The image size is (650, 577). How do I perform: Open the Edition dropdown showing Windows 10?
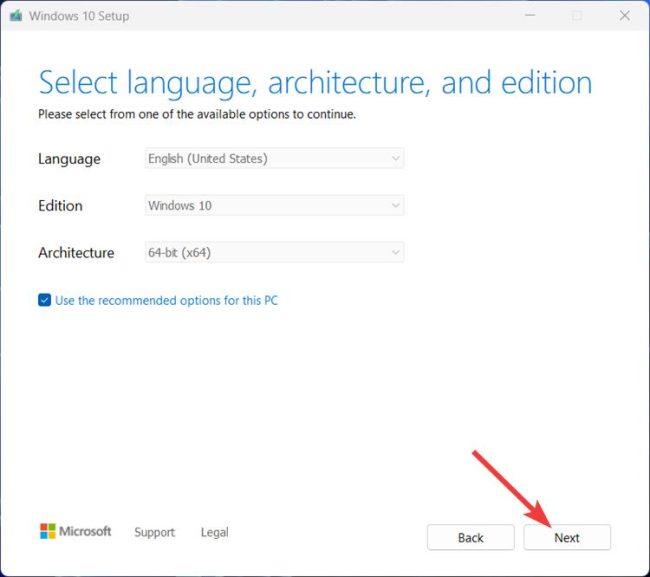click(x=273, y=205)
